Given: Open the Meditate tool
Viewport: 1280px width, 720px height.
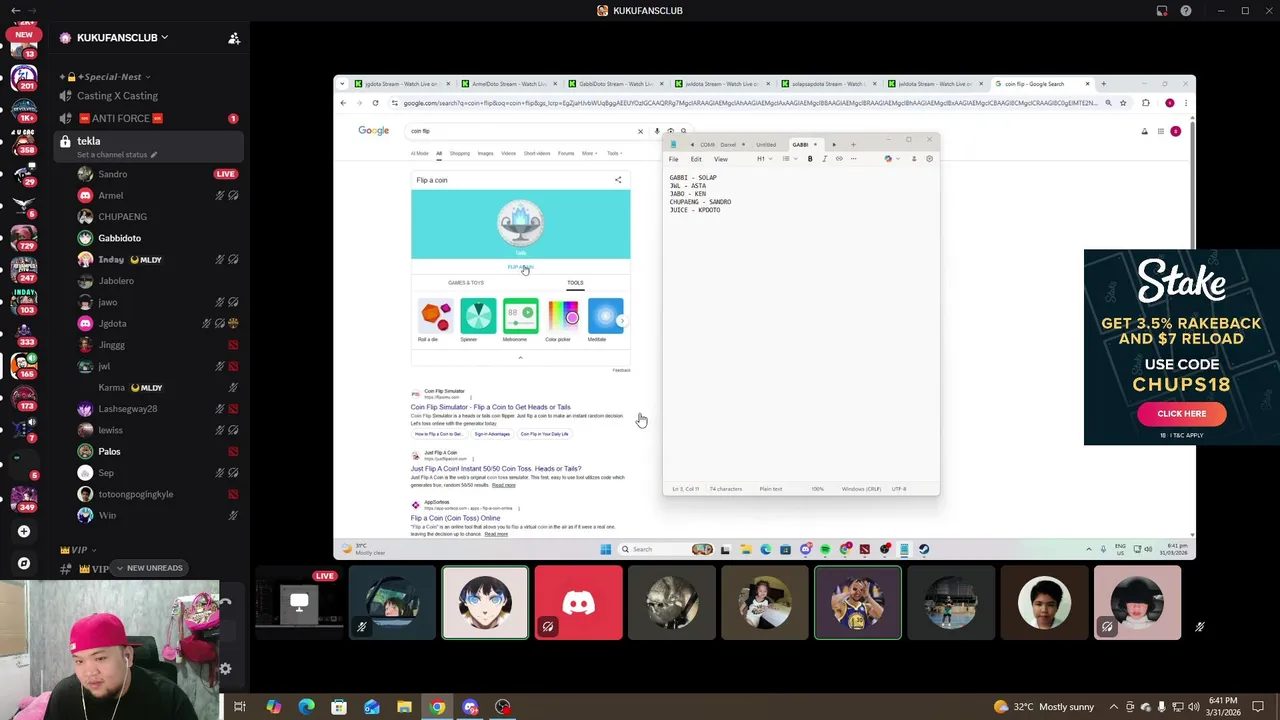Looking at the screenshot, I should [605, 321].
